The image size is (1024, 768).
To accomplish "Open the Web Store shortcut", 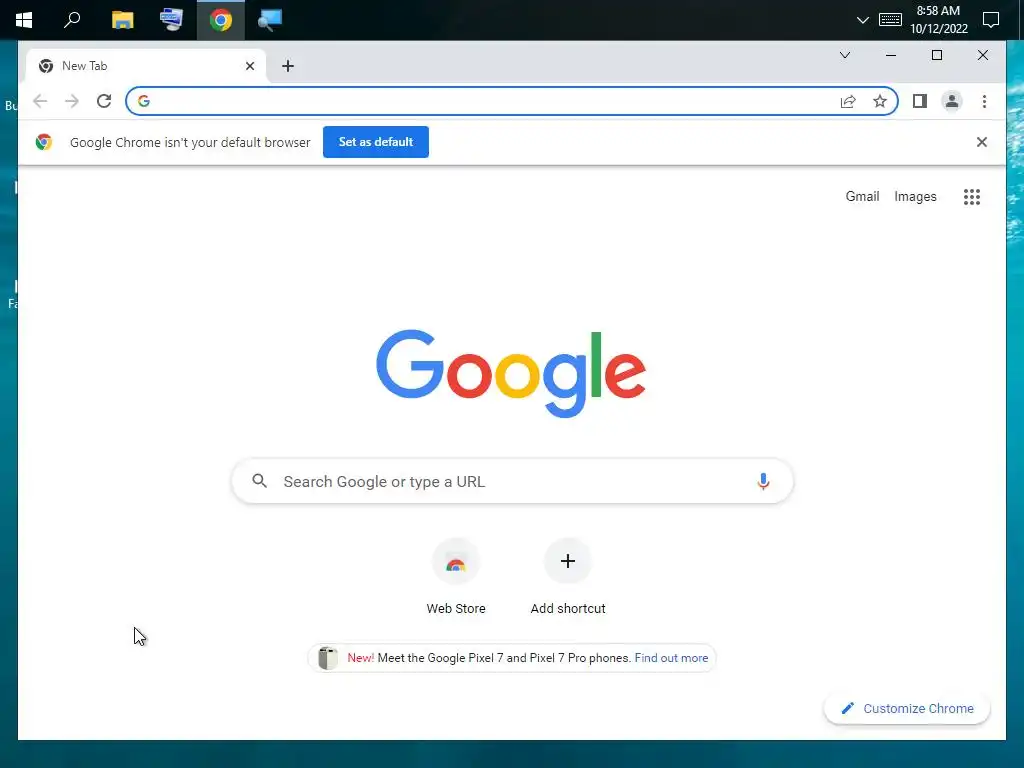I will point(456,562).
